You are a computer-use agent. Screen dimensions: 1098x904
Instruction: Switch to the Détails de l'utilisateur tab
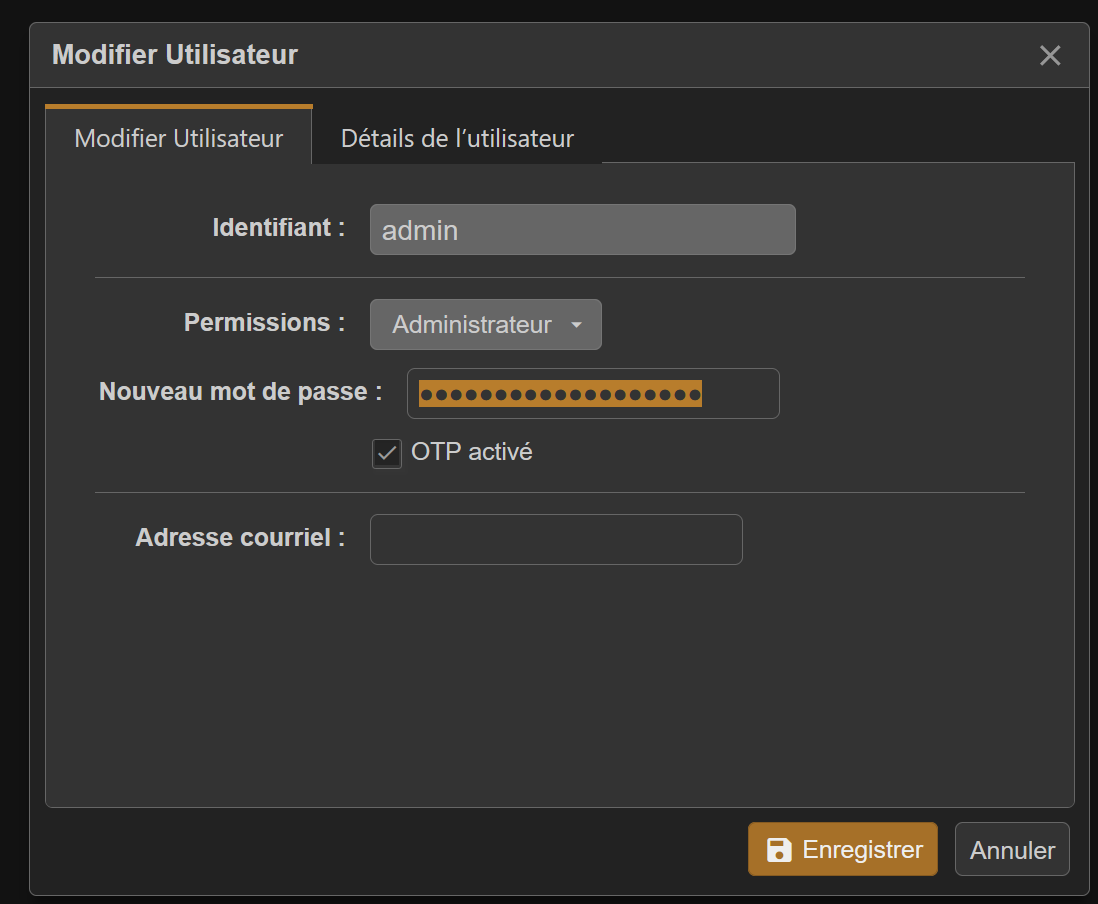click(457, 138)
